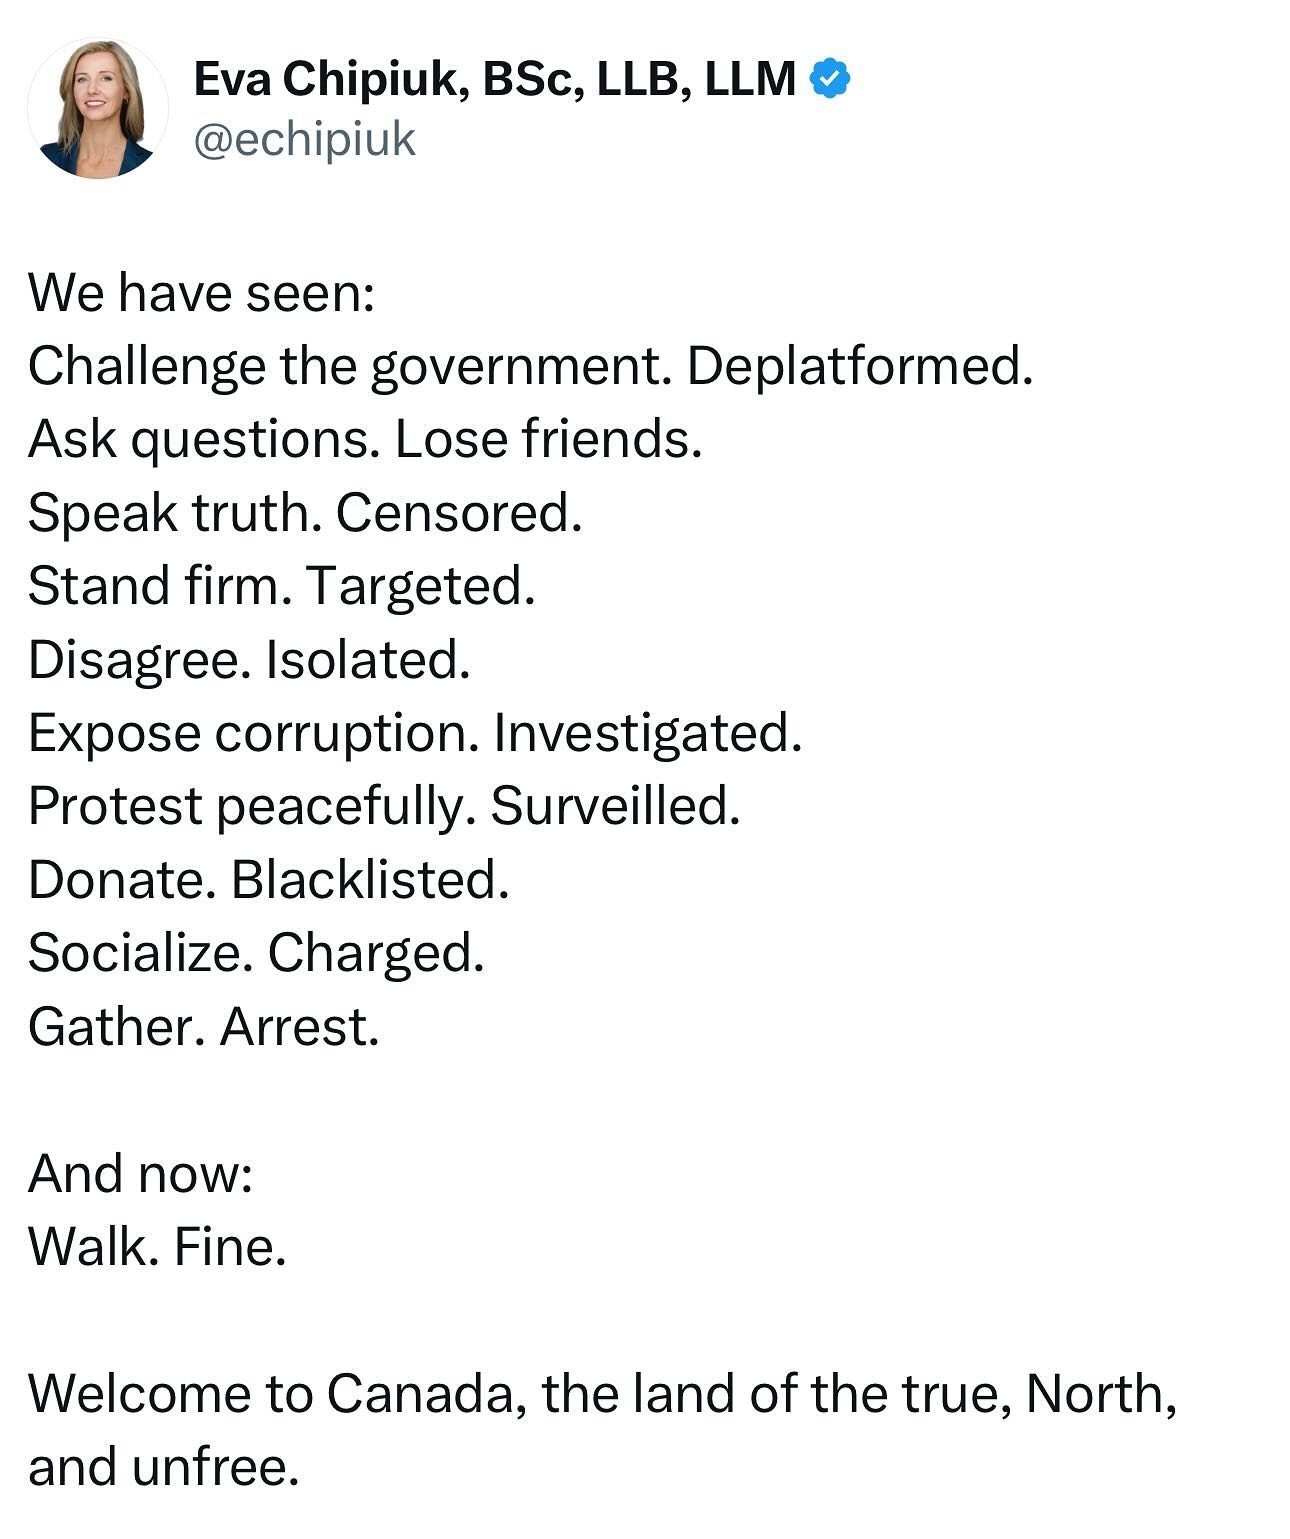This screenshot has height=1539, width=1290.
Task: Select the final "and unfree." line
Action: click(164, 1467)
